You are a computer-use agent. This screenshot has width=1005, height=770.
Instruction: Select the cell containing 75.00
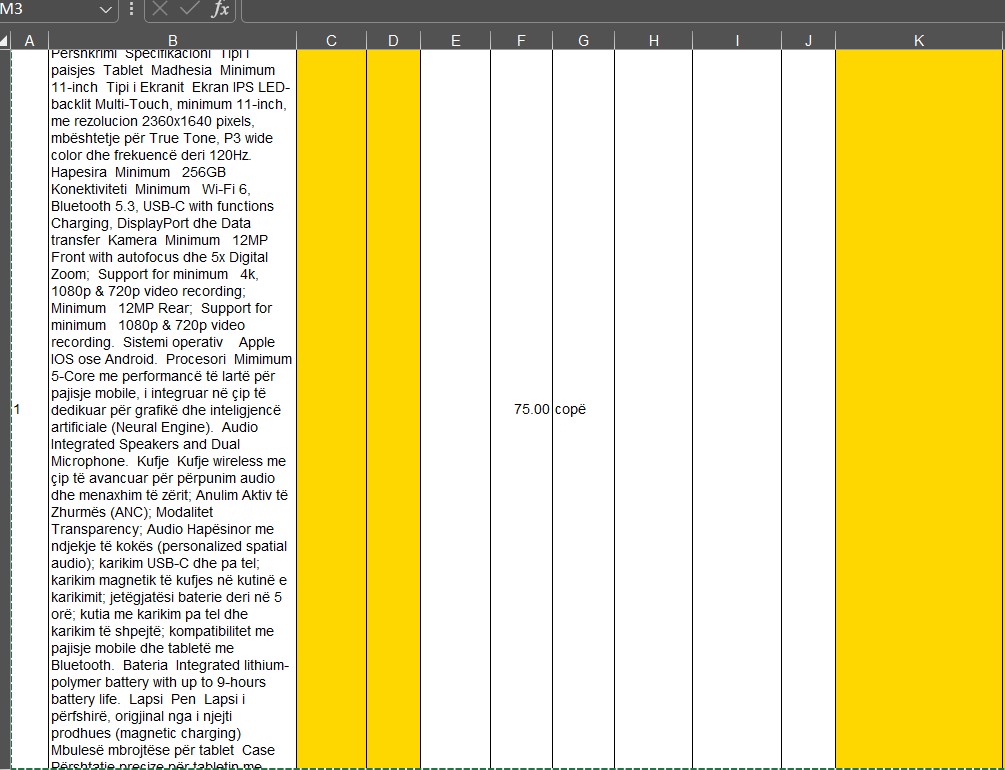[x=521, y=409]
